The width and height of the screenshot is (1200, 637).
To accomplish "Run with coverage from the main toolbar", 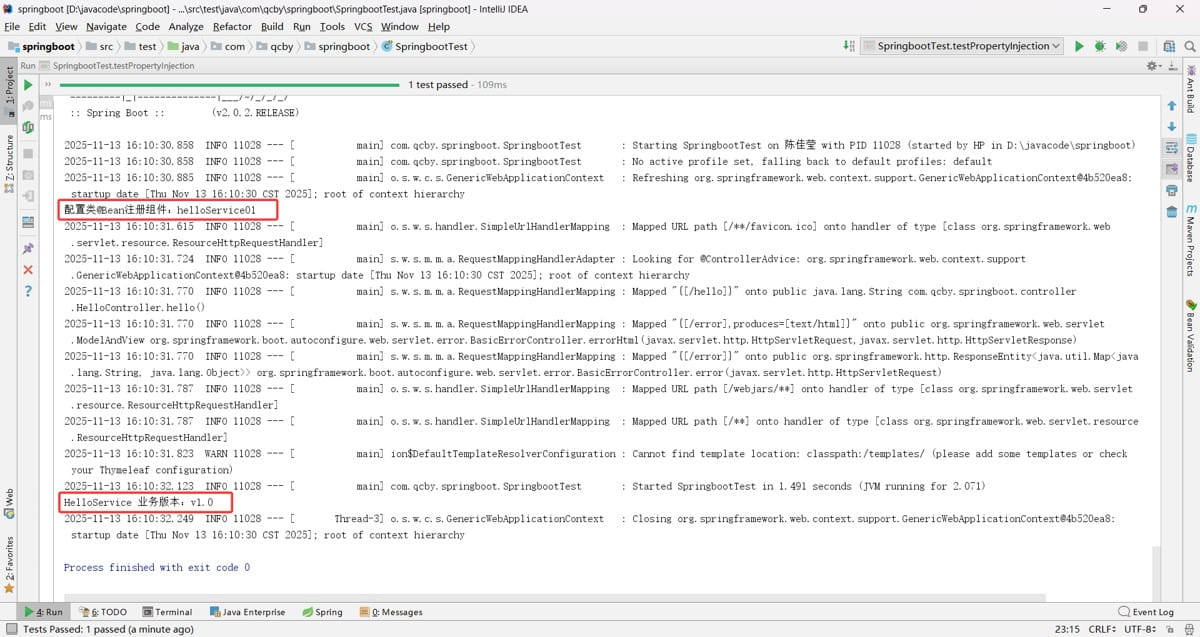I will (x=1121, y=46).
